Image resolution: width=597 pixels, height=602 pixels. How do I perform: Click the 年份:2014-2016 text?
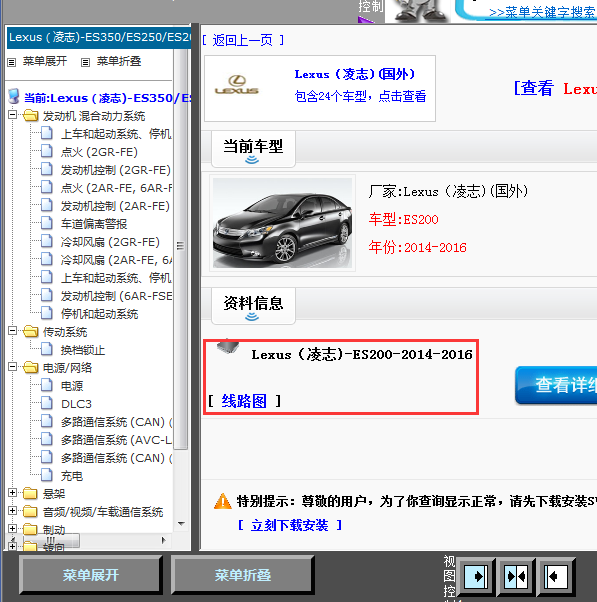point(417,247)
